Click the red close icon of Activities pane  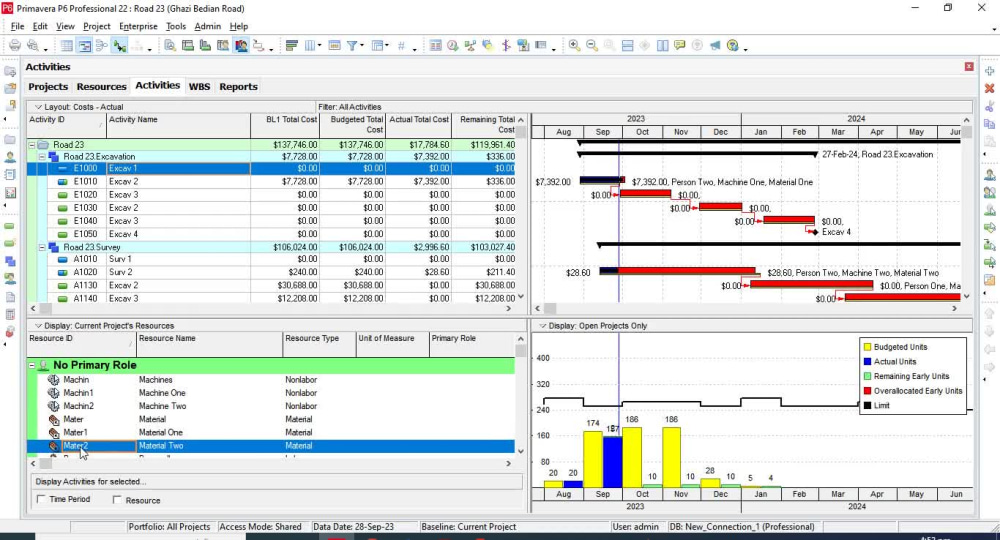(969, 66)
